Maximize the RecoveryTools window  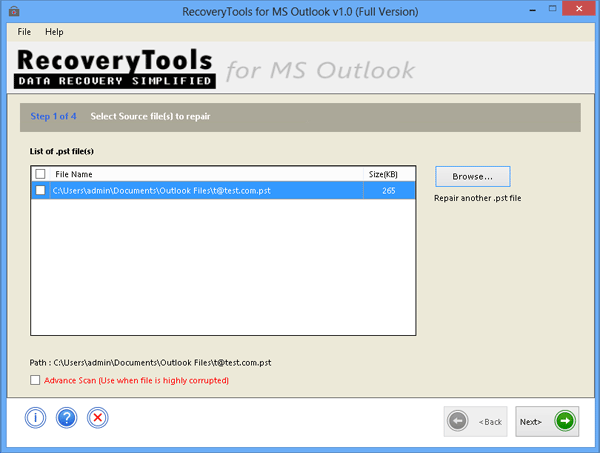[552, 8]
